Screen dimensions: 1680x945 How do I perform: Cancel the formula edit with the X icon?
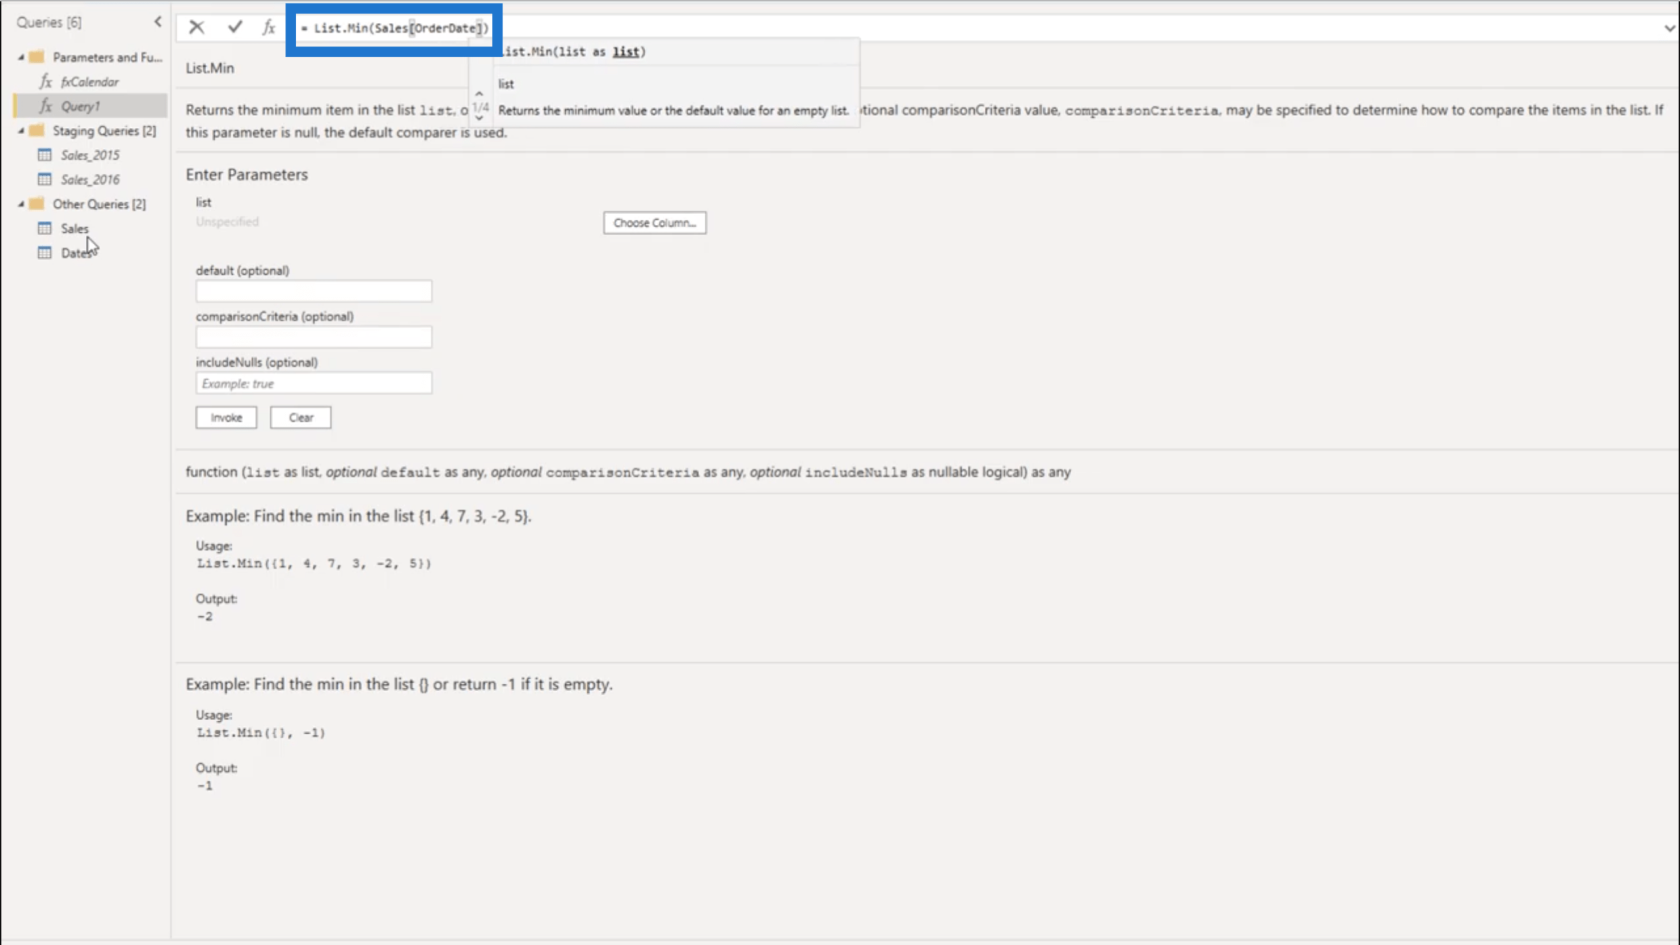(196, 27)
